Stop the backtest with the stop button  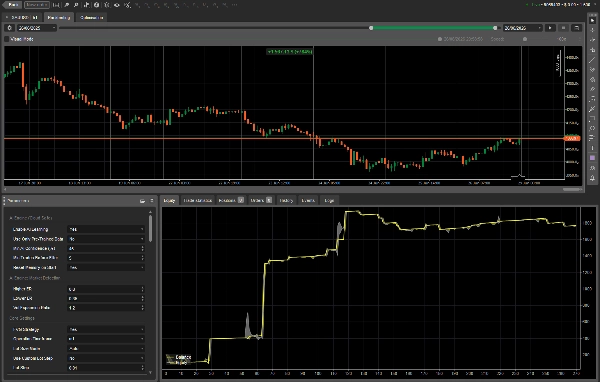tap(563, 28)
